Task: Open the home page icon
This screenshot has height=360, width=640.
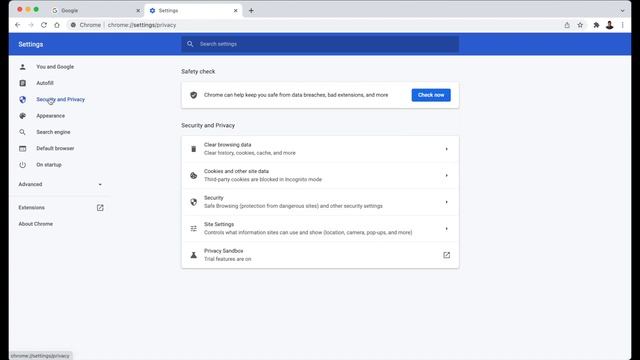Action: [57, 25]
